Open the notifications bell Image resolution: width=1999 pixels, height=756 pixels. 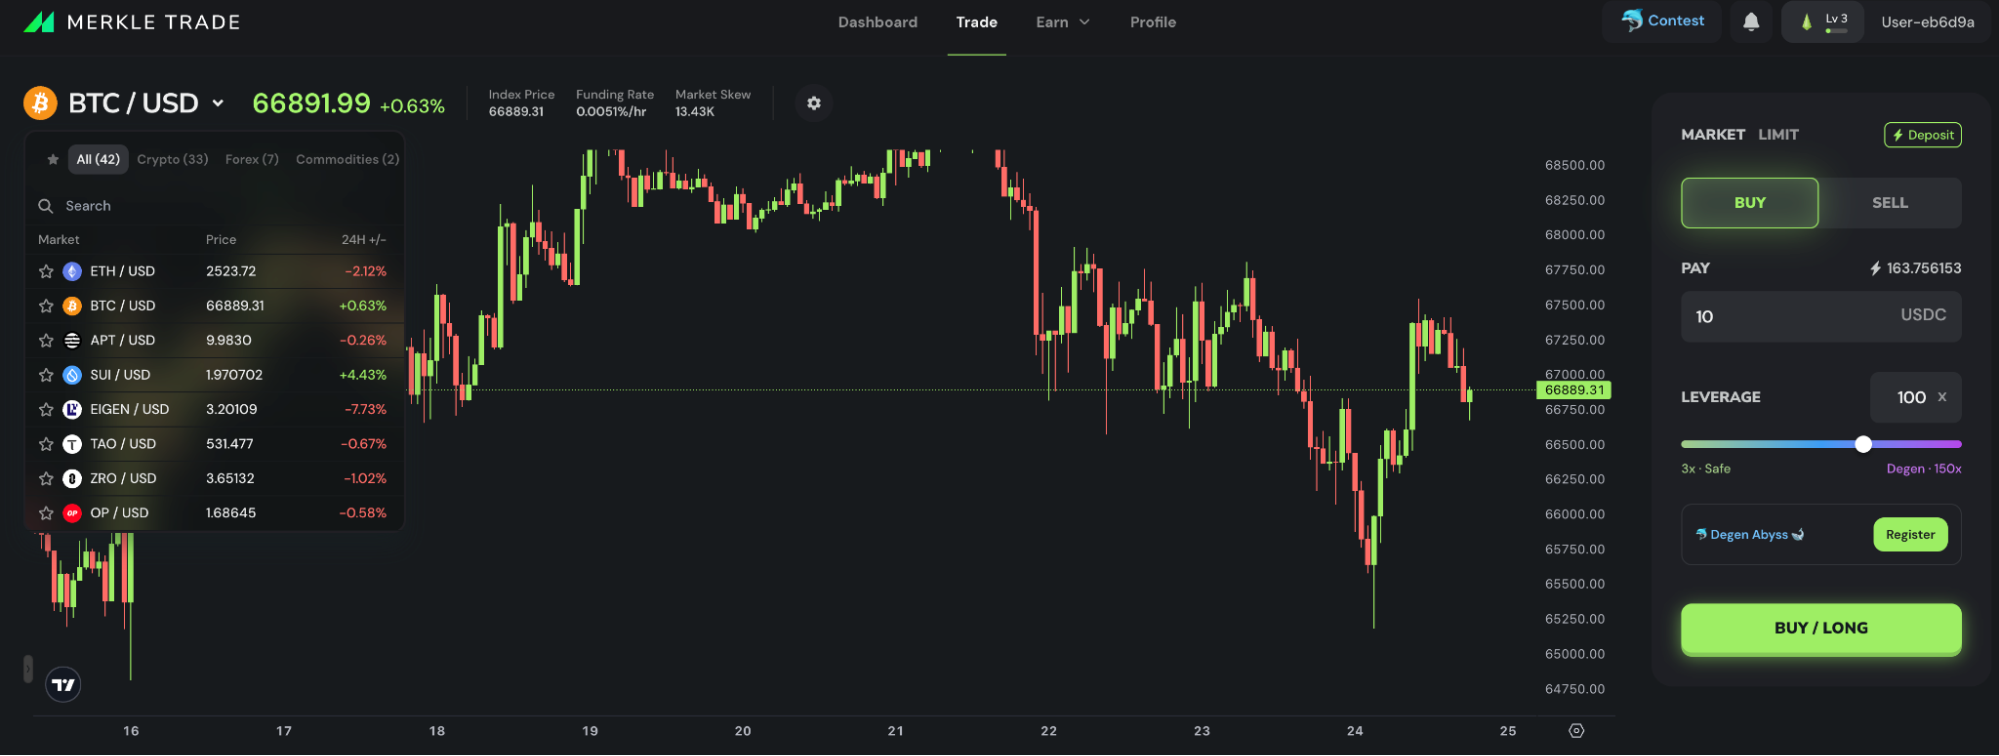pos(1751,21)
